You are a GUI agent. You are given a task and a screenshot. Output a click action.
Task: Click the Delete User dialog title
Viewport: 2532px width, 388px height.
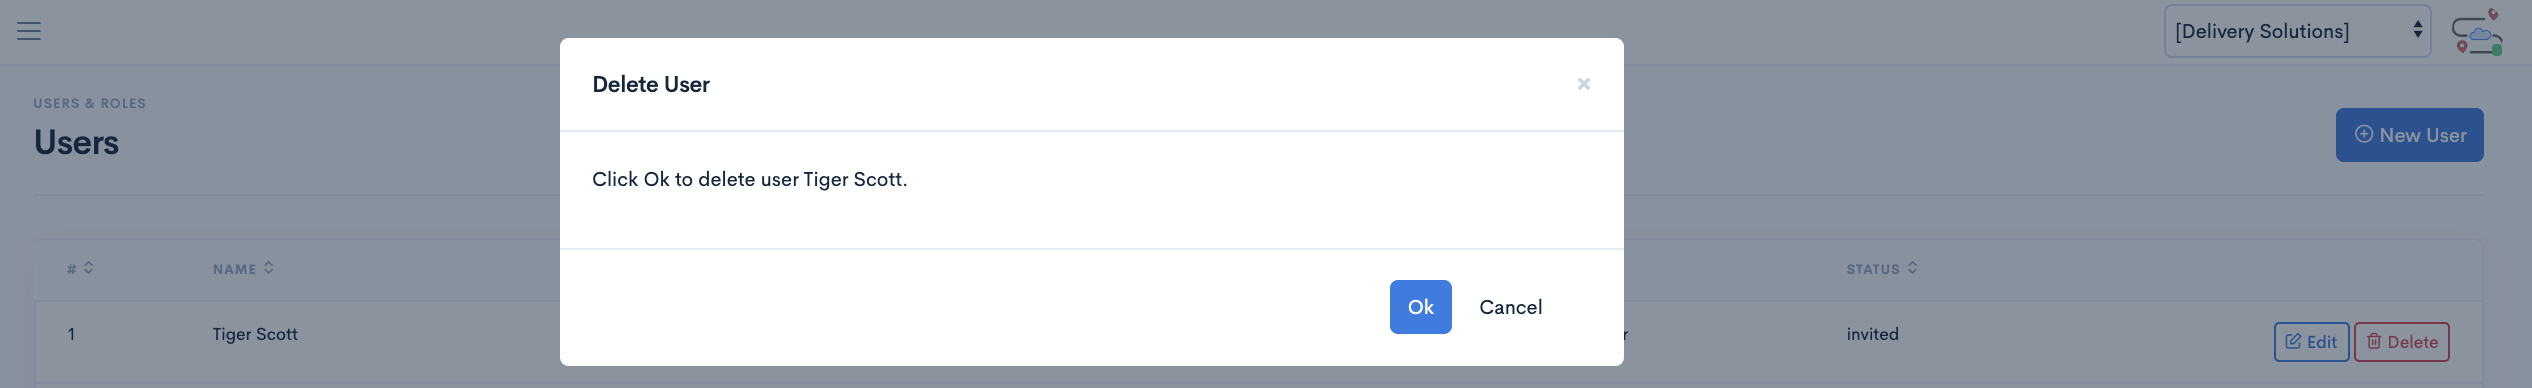[x=651, y=84]
